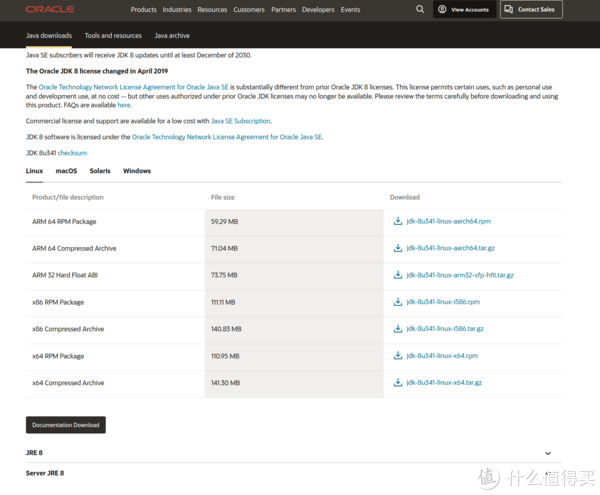Click the View Accounts button
This screenshot has height=495, width=600.
point(465,9)
